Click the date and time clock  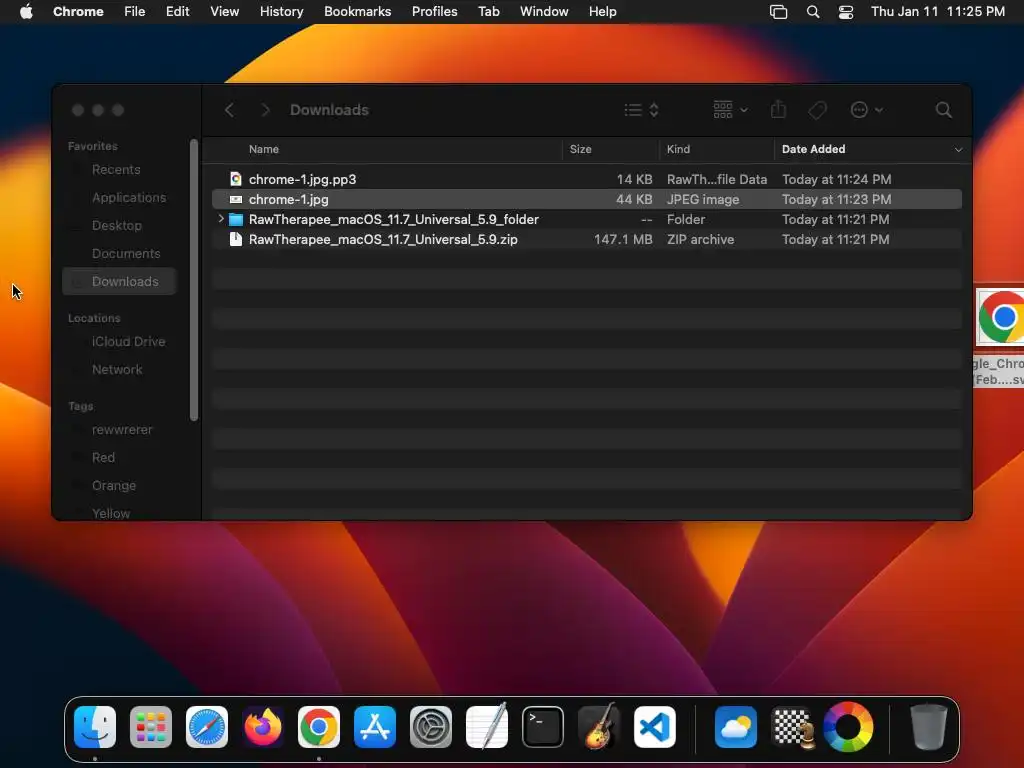tap(938, 12)
